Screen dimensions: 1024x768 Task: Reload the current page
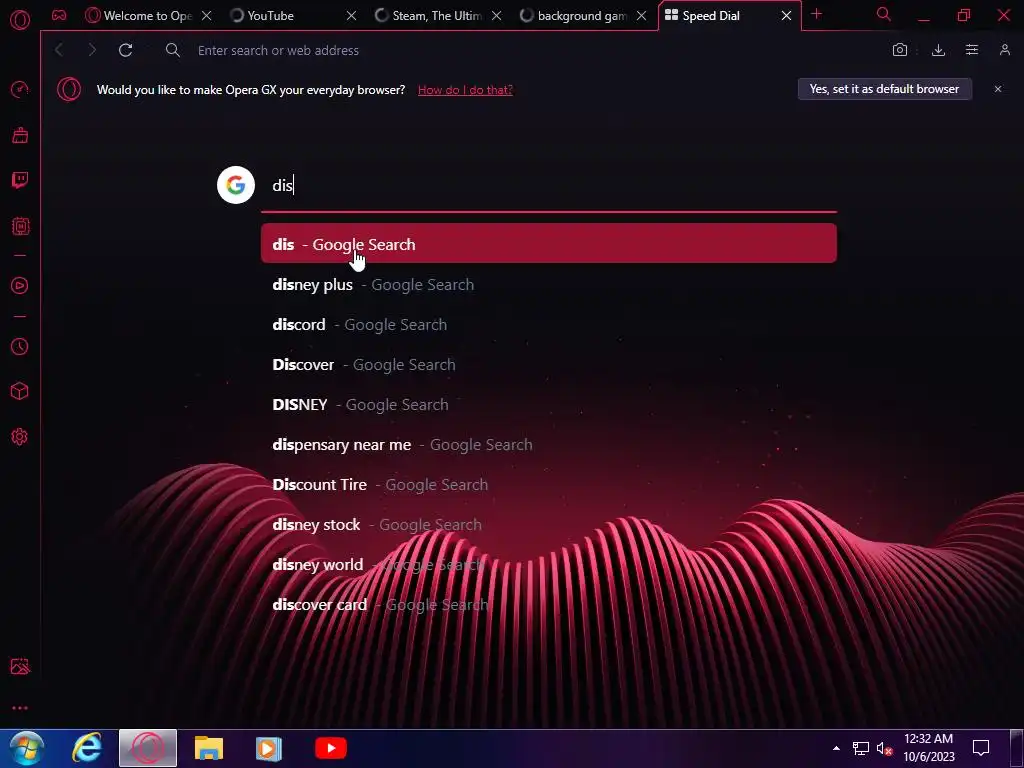125,50
